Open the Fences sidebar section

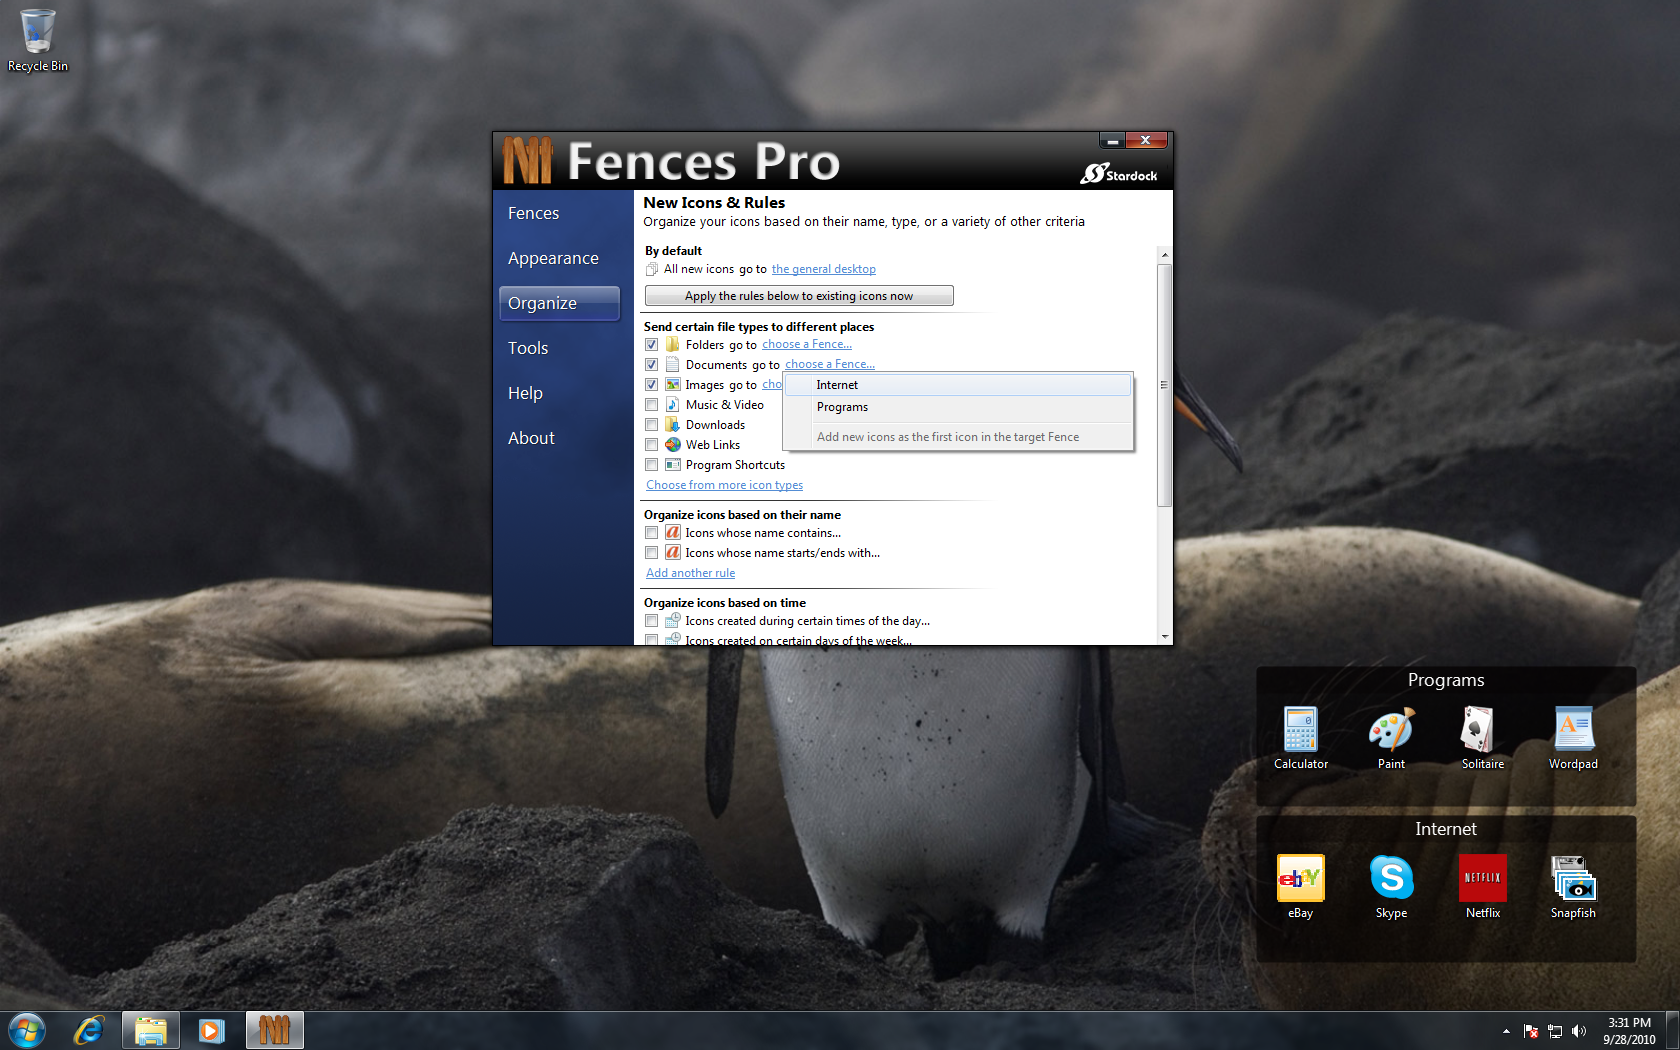(x=560, y=213)
